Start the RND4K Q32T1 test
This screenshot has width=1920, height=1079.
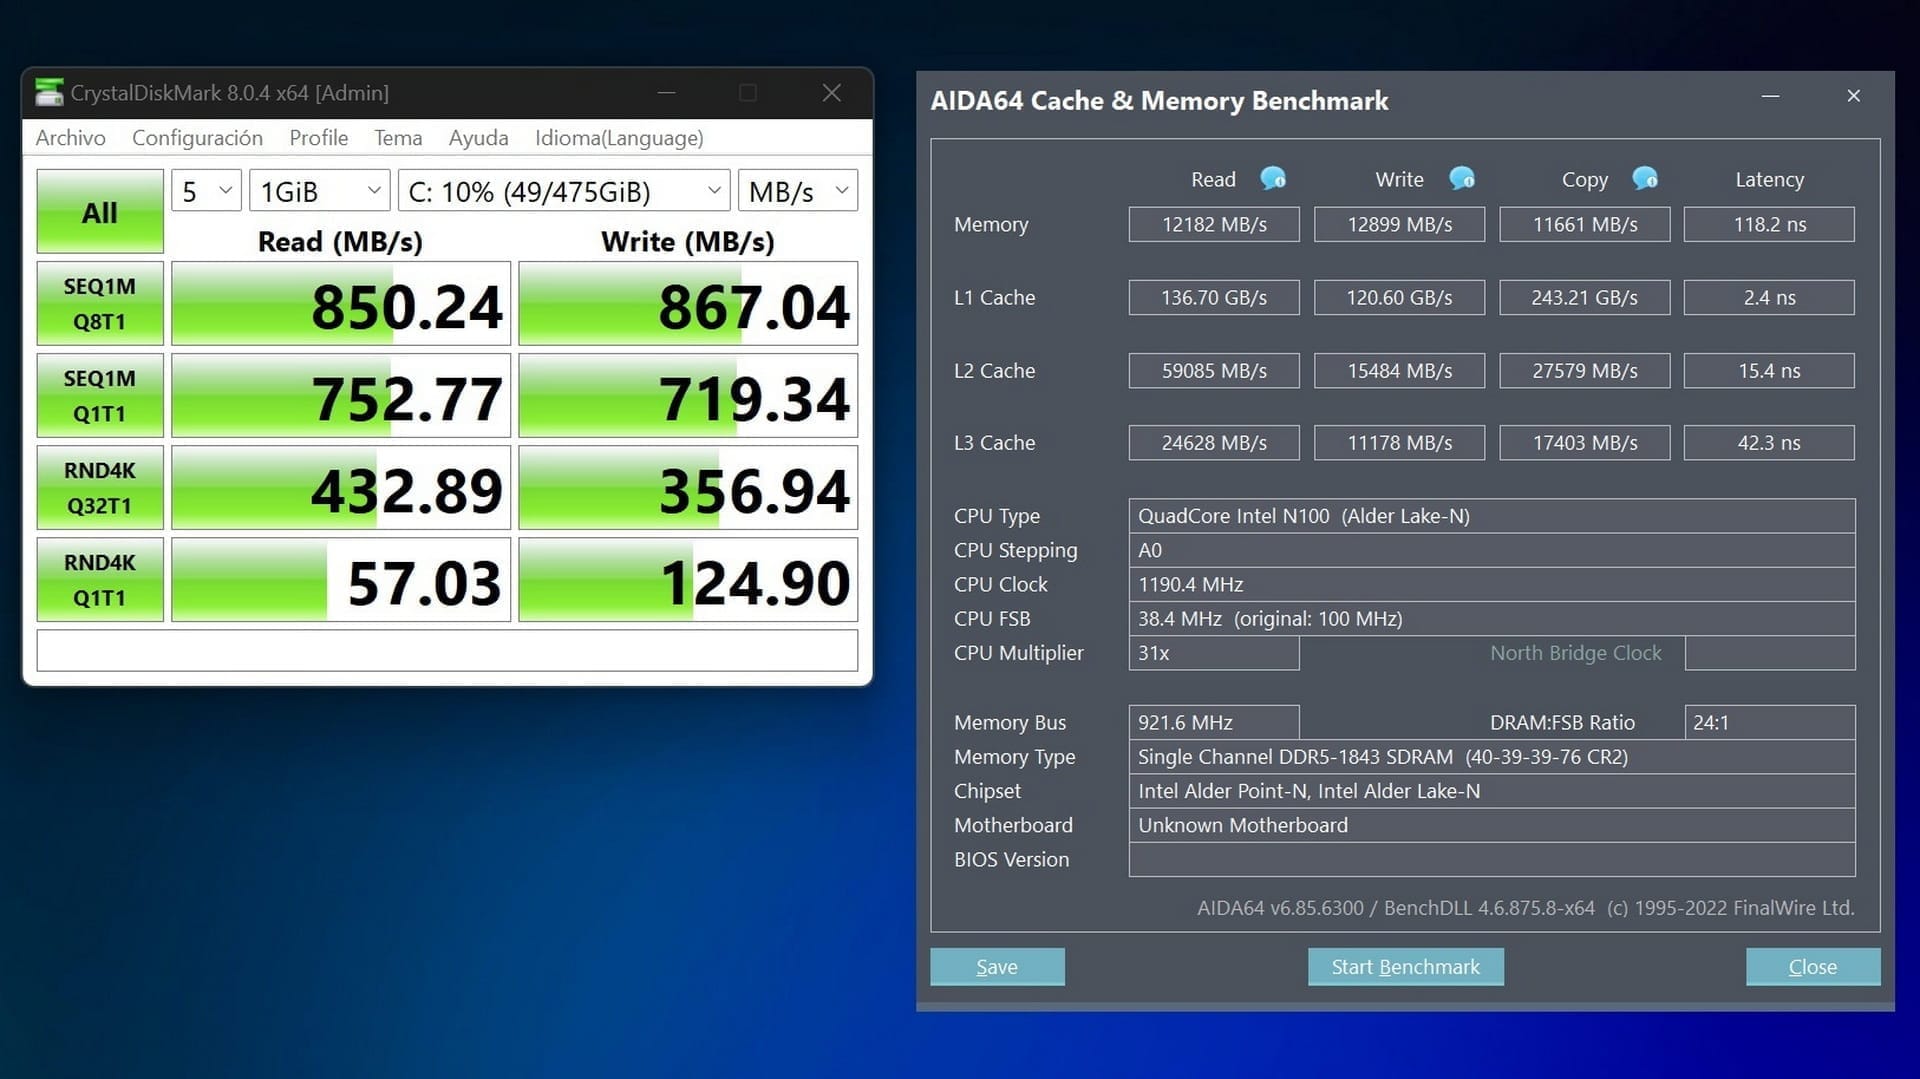100,488
